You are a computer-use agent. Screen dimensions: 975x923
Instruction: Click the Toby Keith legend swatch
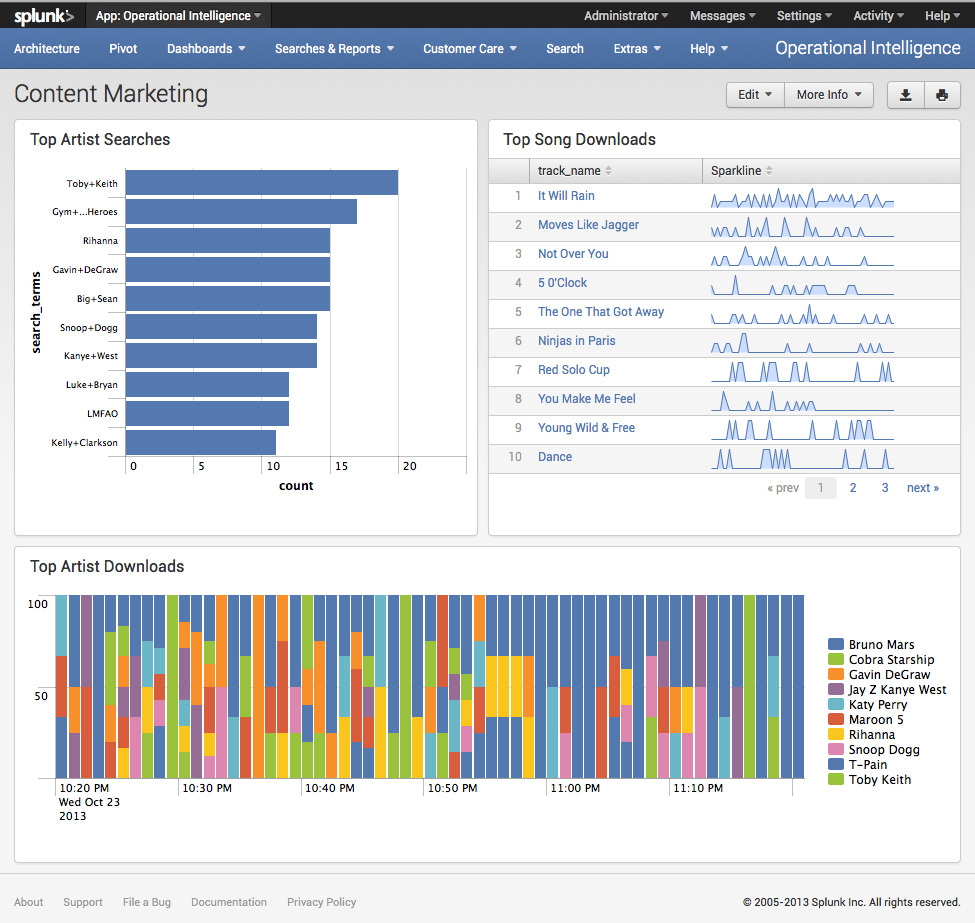pyautogui.click(x=836, y=779)
